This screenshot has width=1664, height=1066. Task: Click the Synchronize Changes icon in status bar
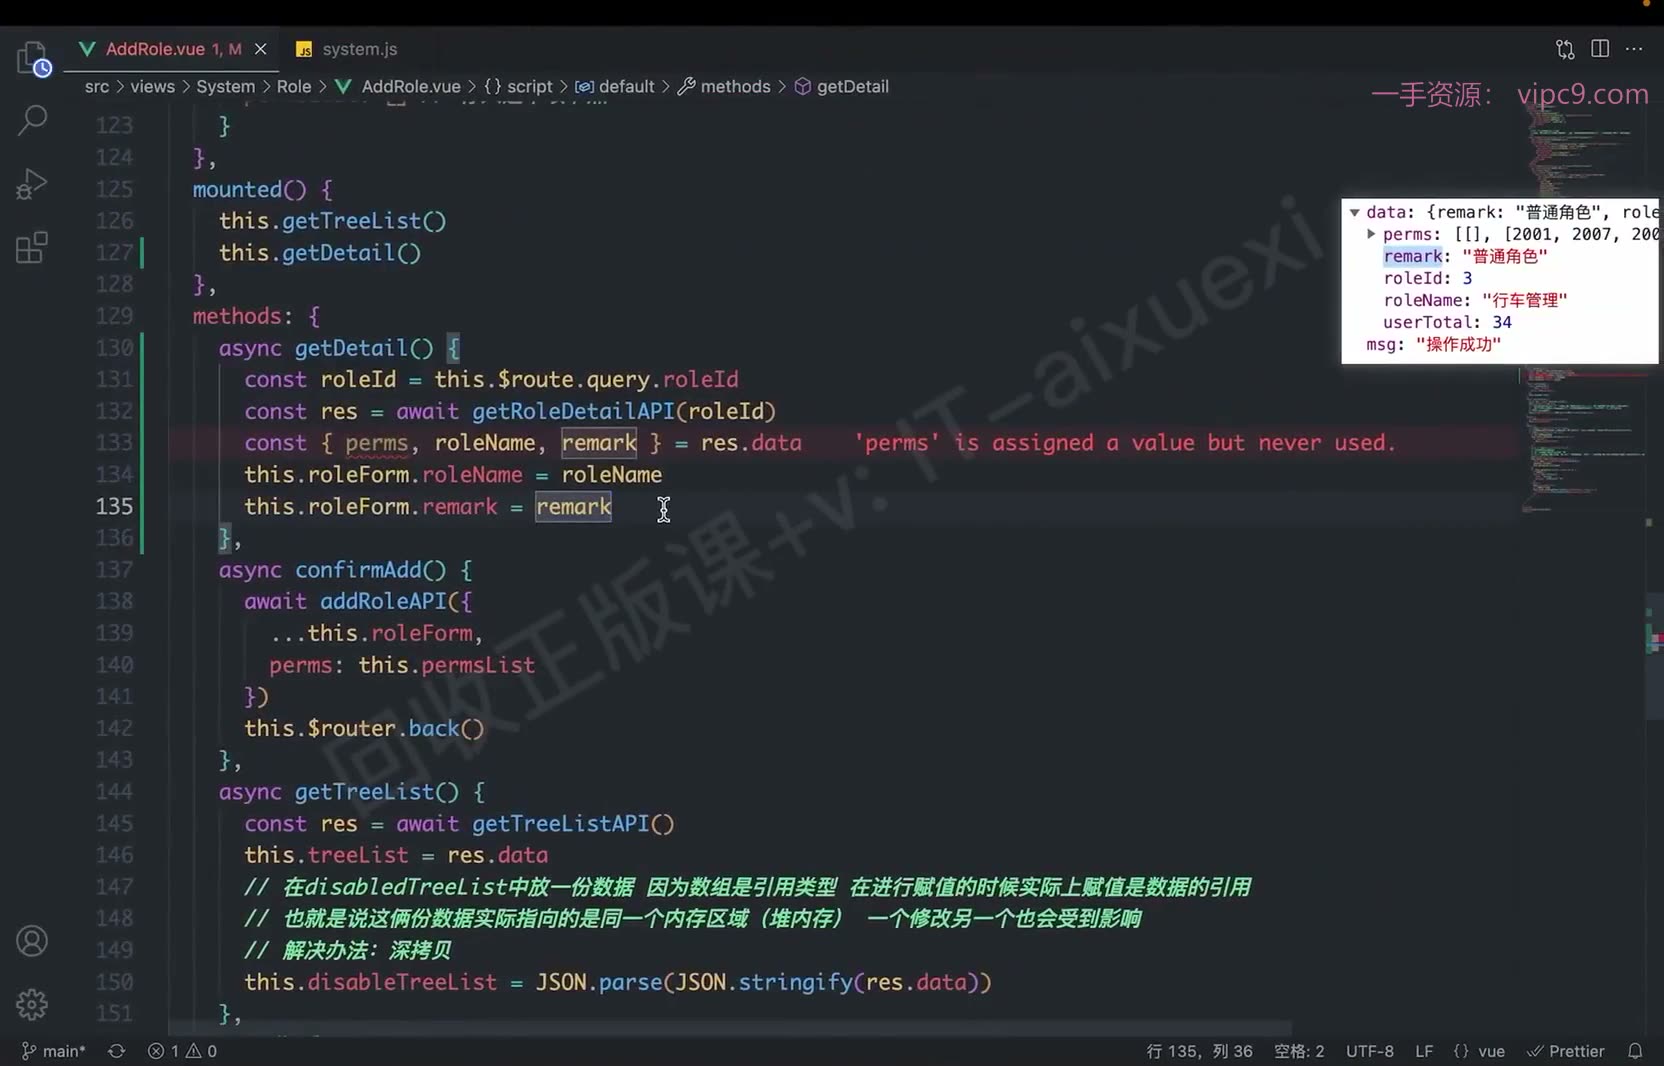[116, 1051]
